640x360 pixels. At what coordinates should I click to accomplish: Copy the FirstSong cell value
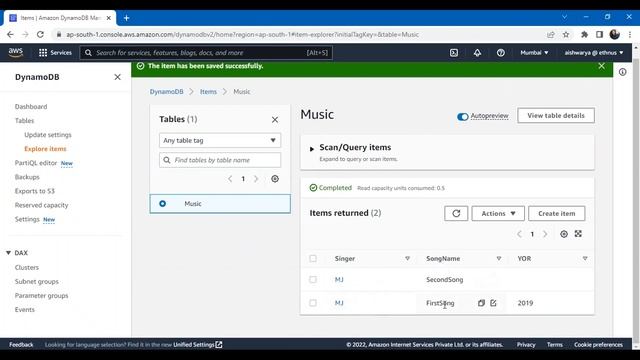(481, 303)
